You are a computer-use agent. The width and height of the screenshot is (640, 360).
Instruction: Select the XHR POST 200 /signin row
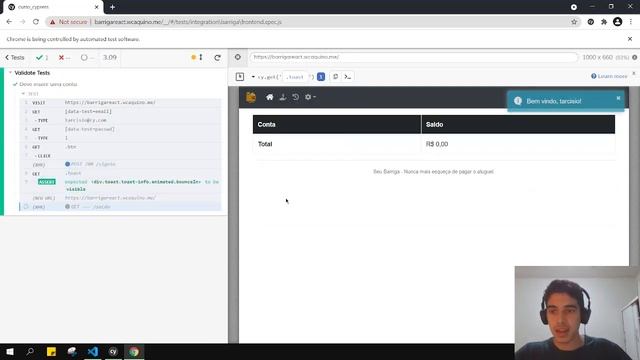[x=120, y=164]
